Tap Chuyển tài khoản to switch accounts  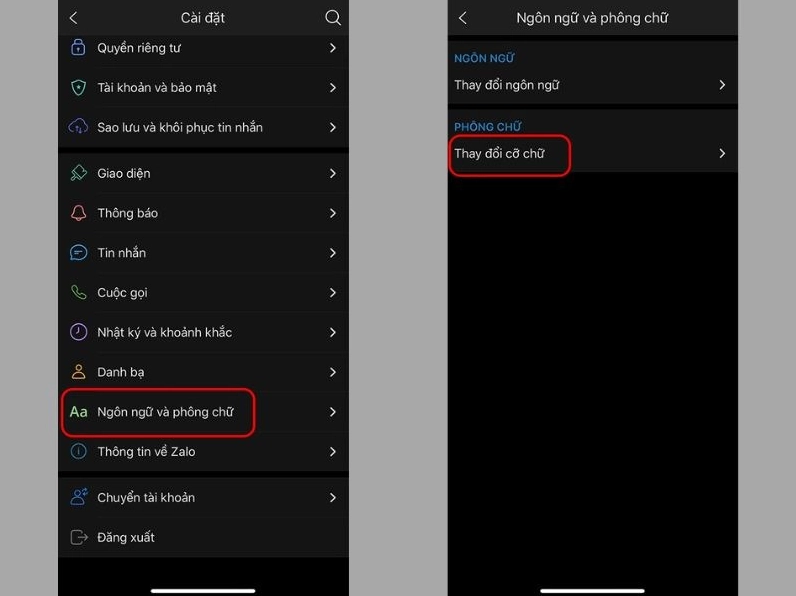[203, 498]
